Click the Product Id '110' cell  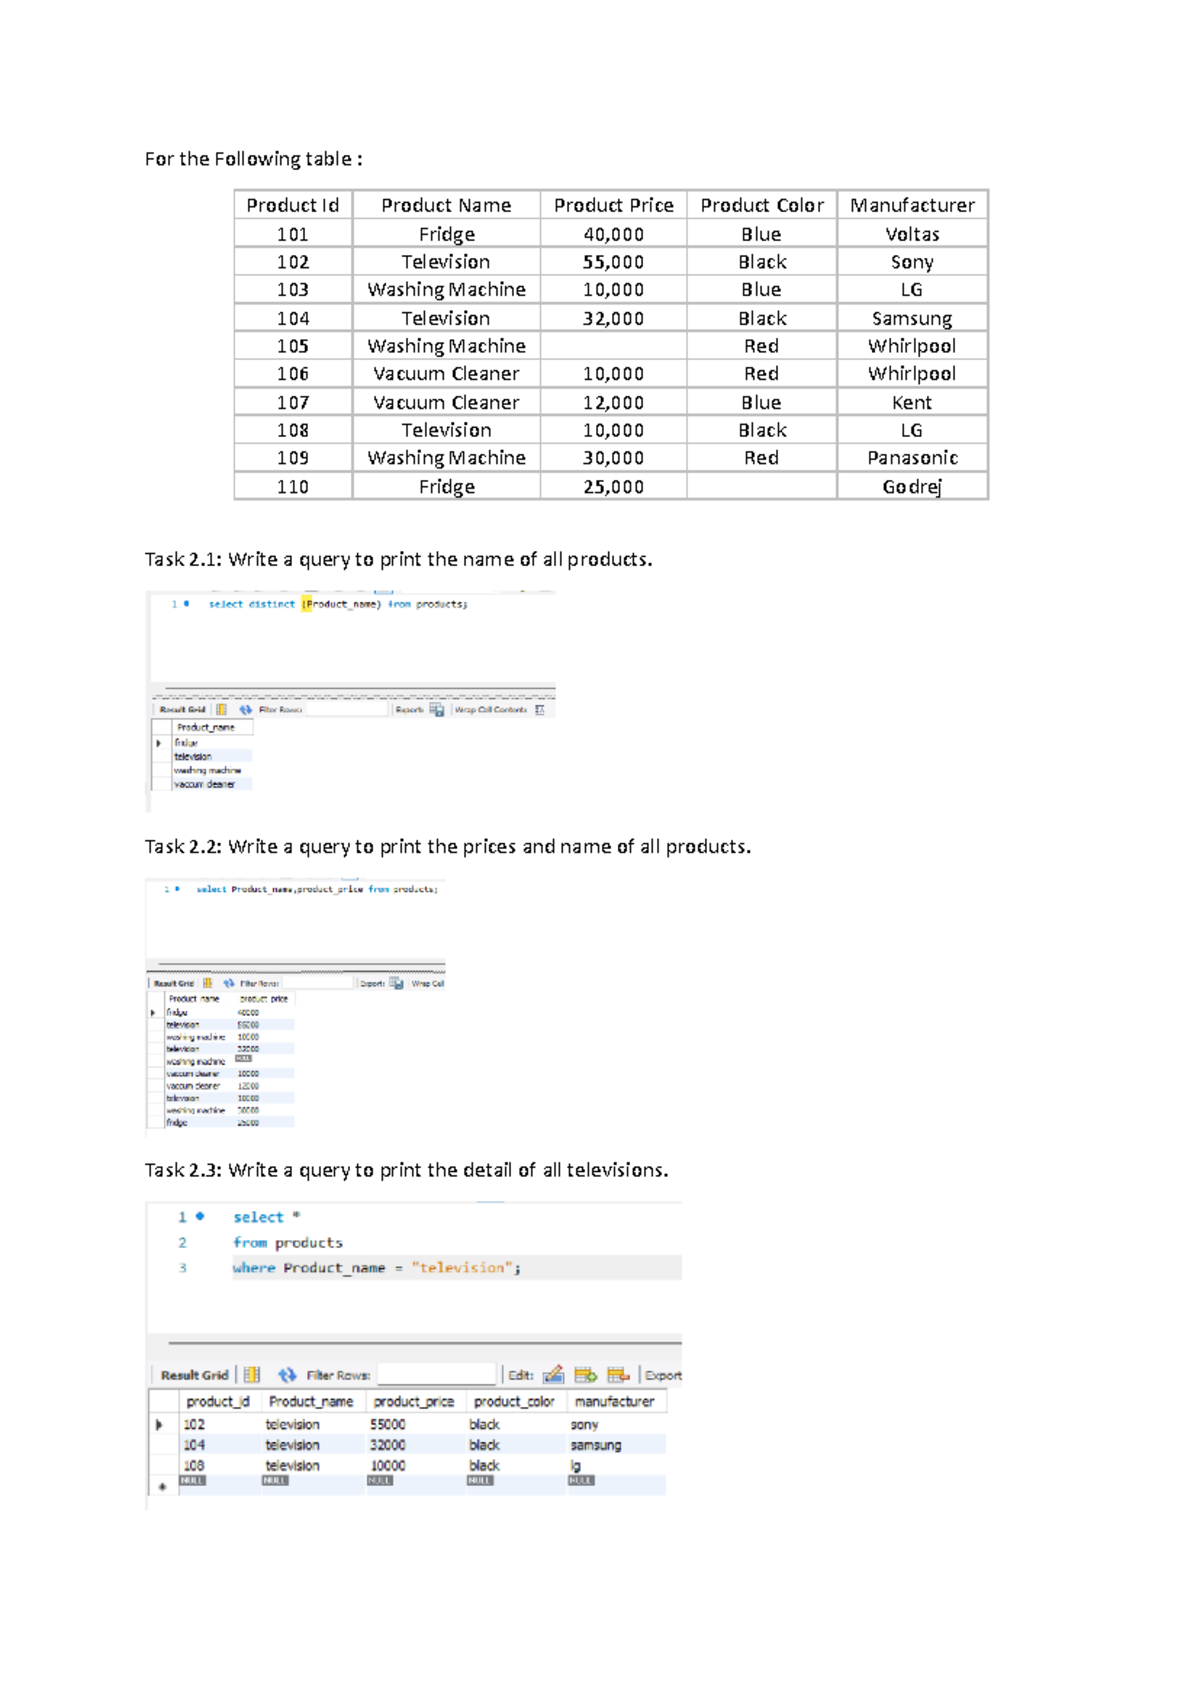293,487
